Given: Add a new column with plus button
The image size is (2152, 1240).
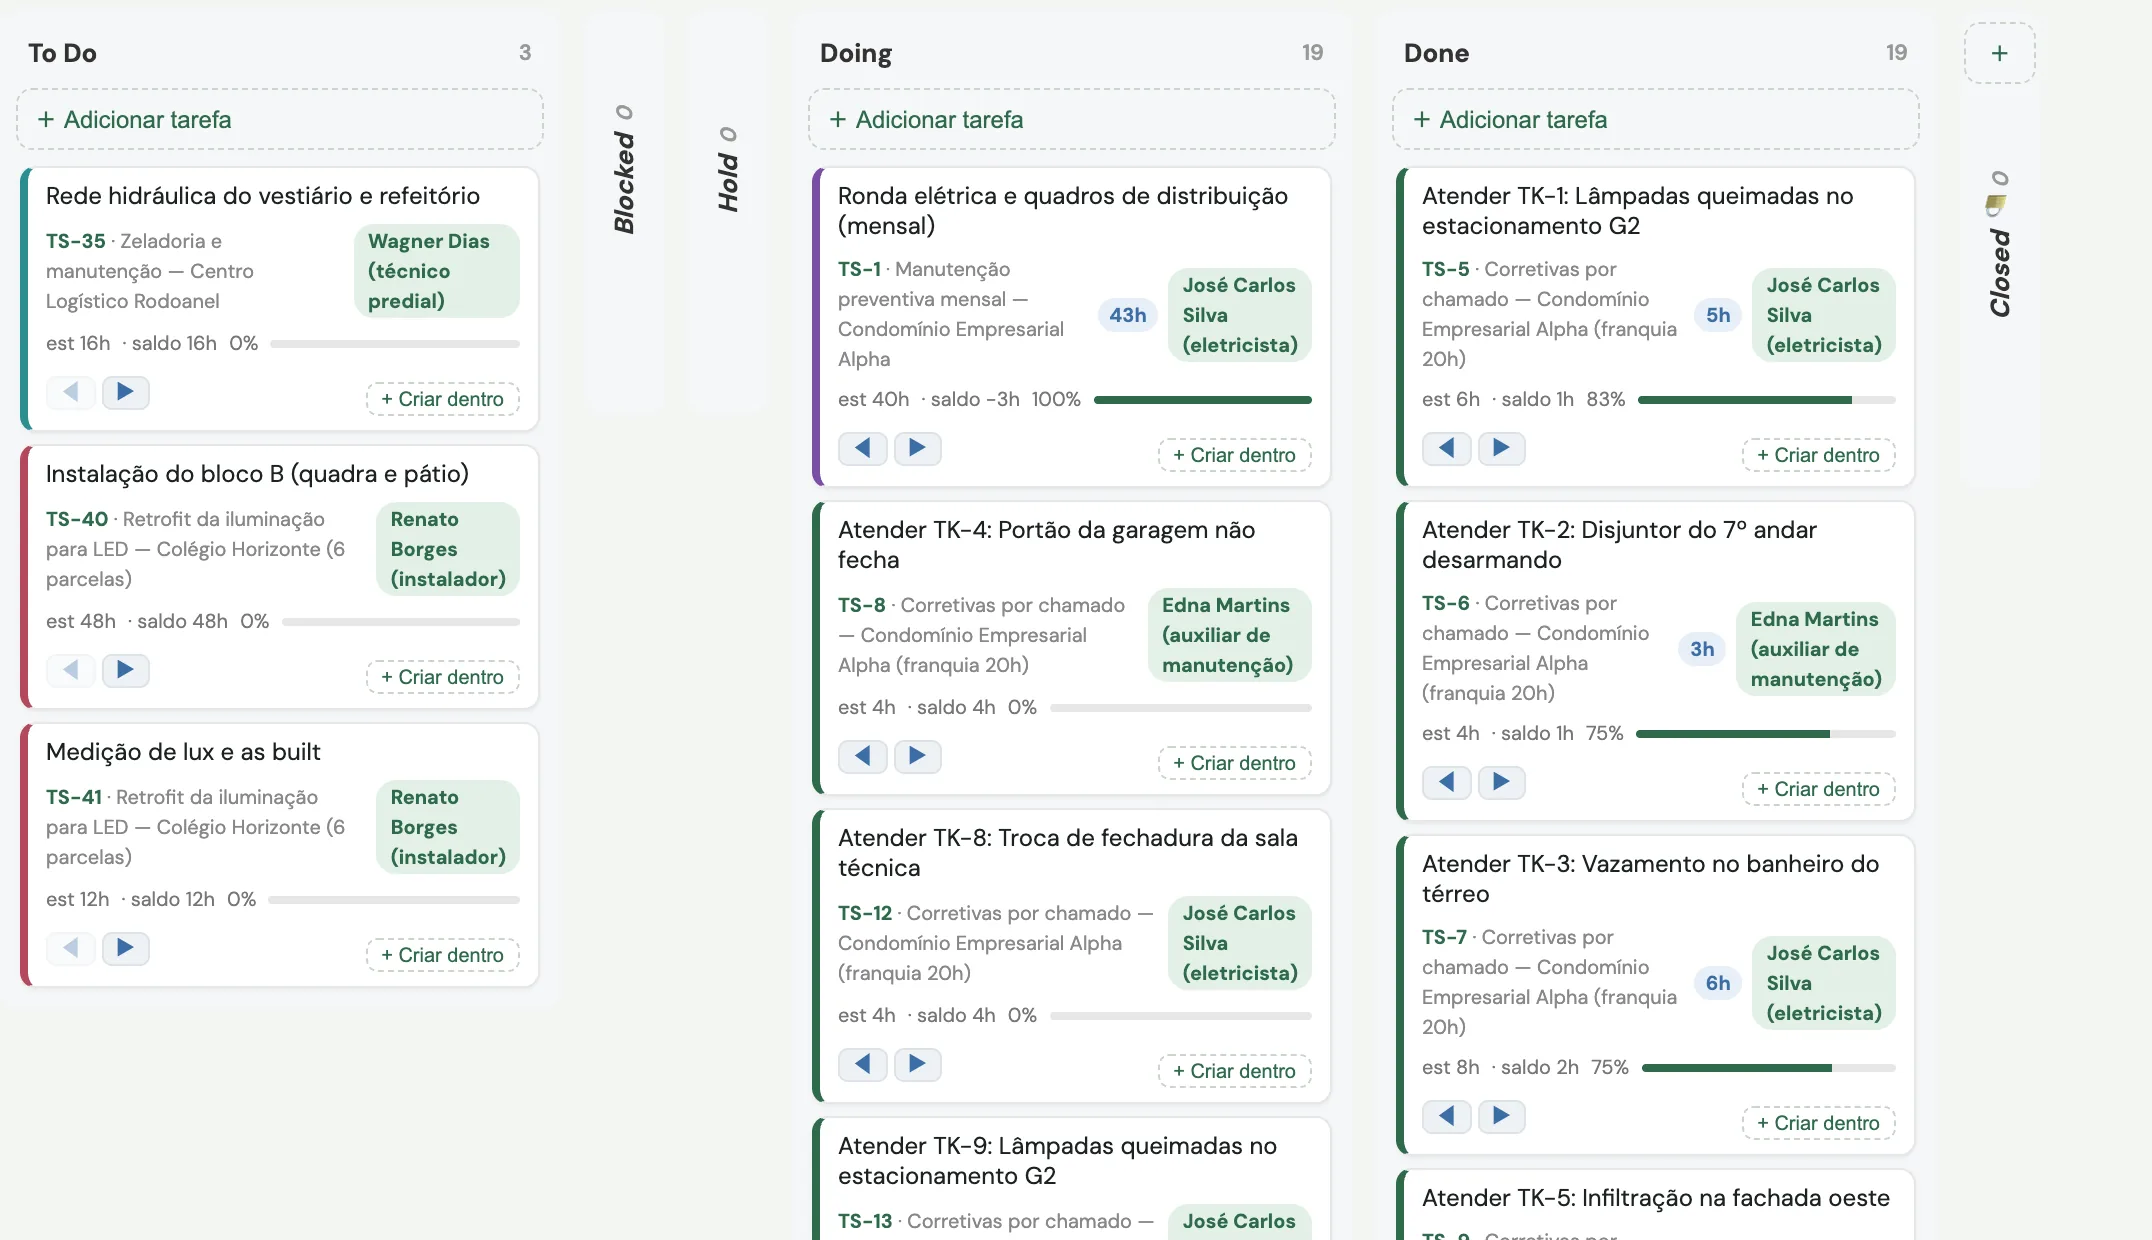Looking at the screenshot, I should (x=1999, y=53).
